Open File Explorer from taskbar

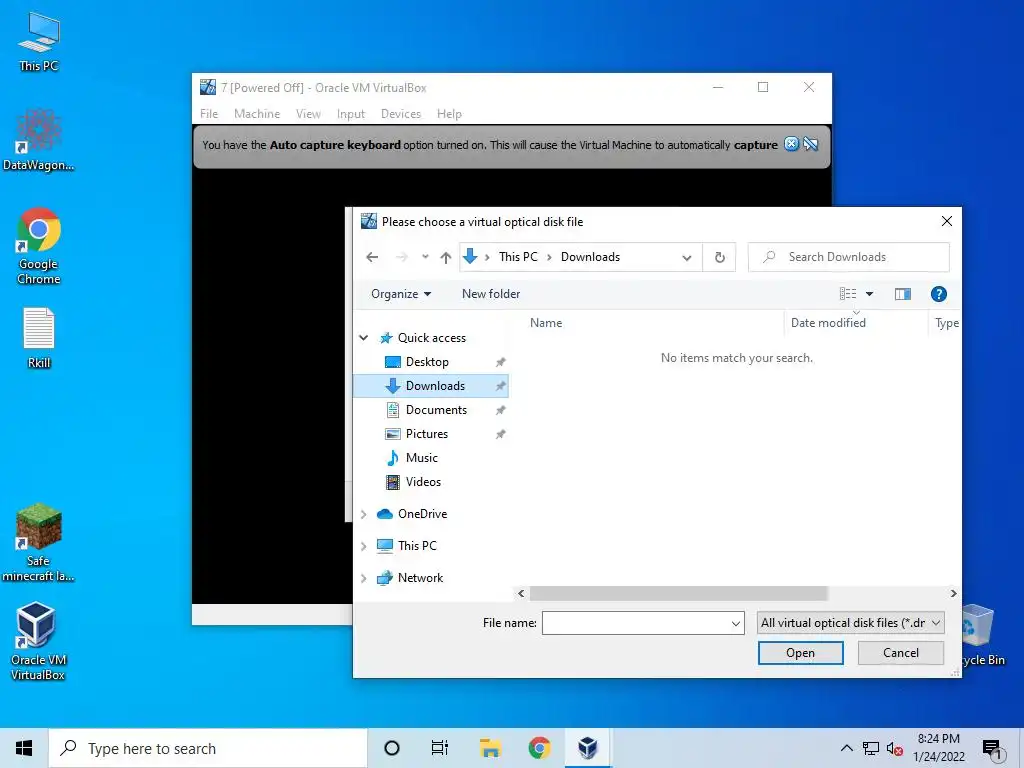(x=490, y=748)
